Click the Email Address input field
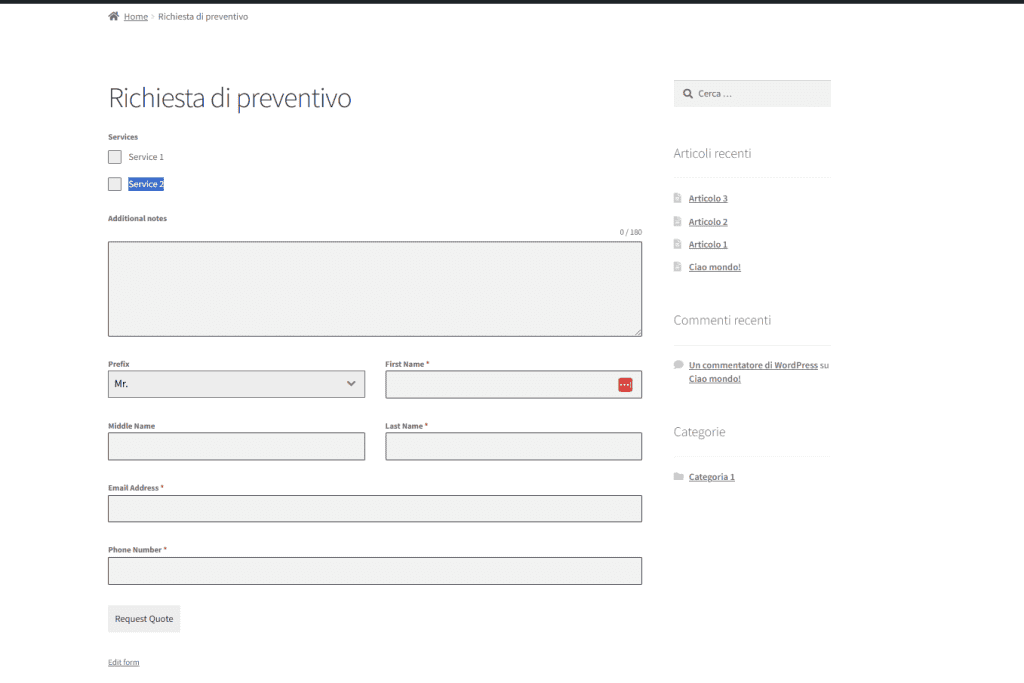The image size is (1024, 683). click(374, 508)
